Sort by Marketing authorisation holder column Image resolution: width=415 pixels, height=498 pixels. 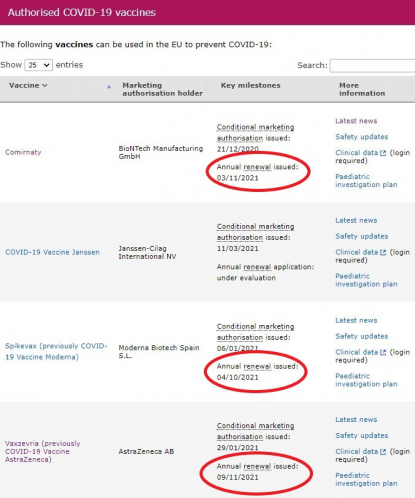pos(162,89)
